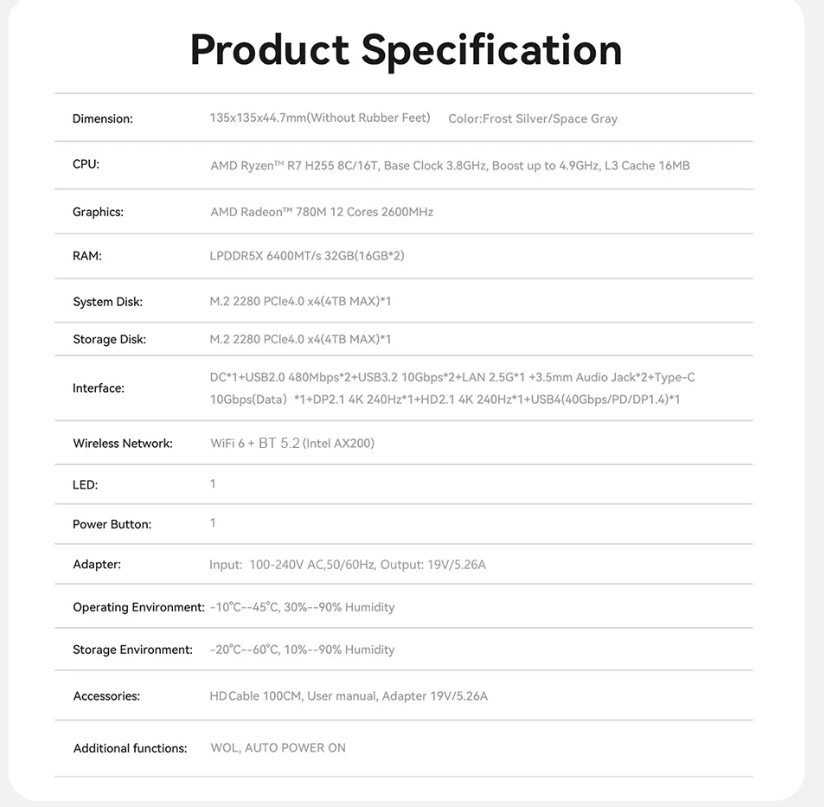This screenshot has height=807, width=824.
Task: Click the WOL, AUTO POWER ON text
Action: [x=278, y=748]
